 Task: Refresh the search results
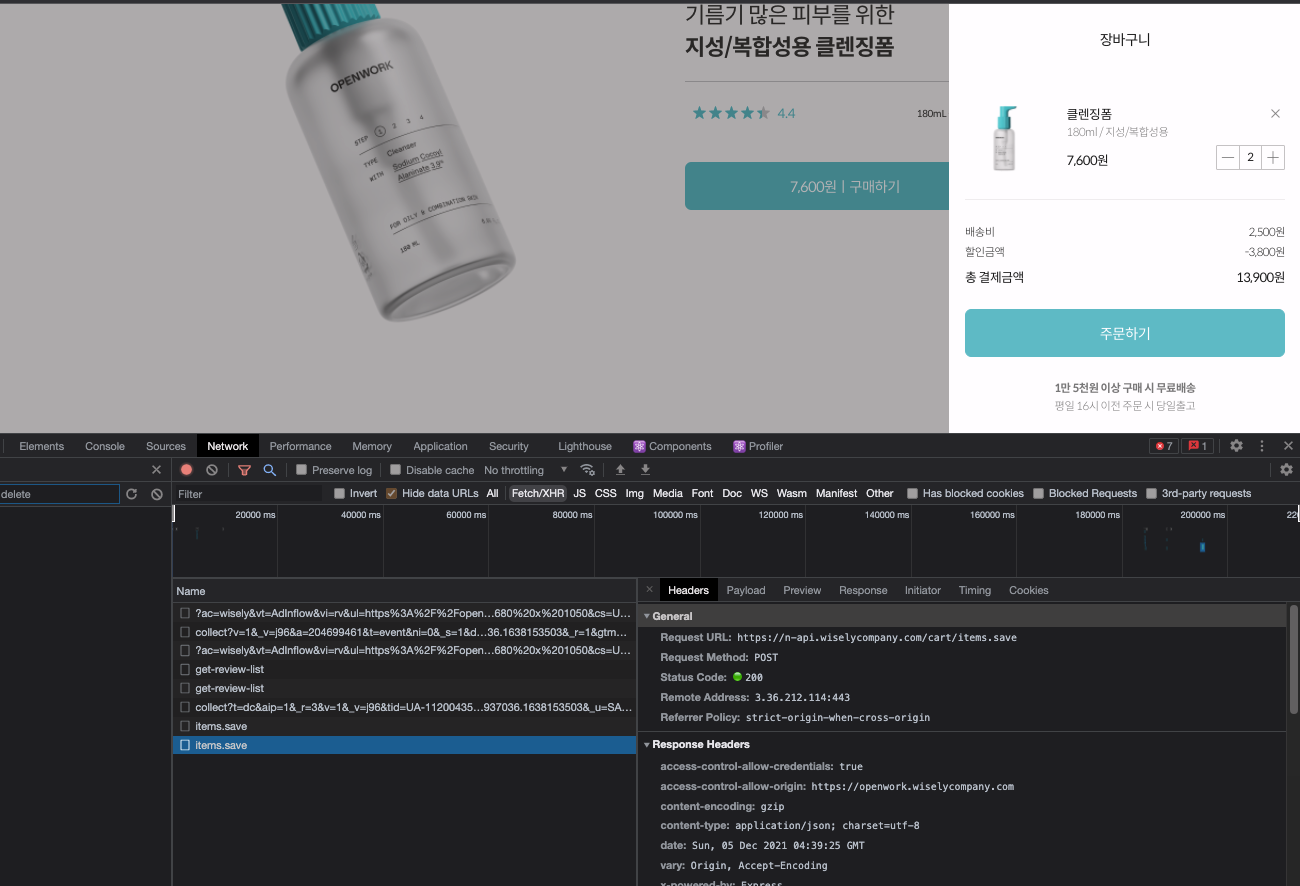[x=131, y=494]
